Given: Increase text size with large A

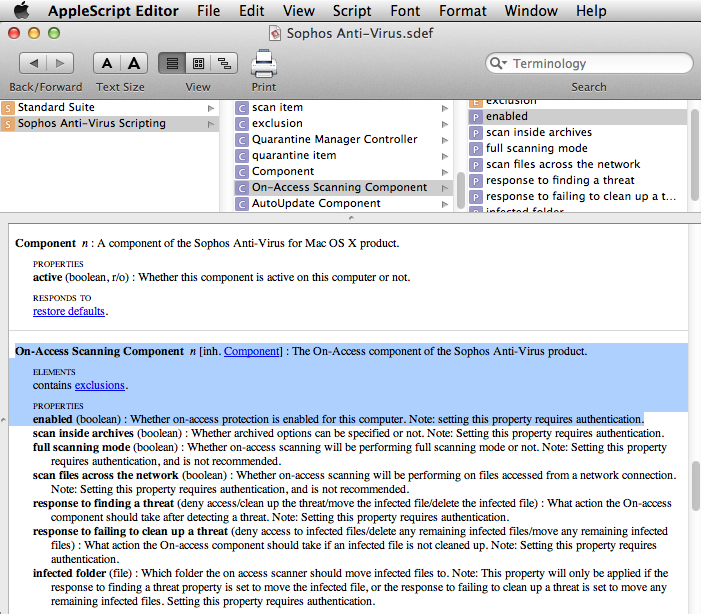Looking at the screenshot, I should point(134,63).
